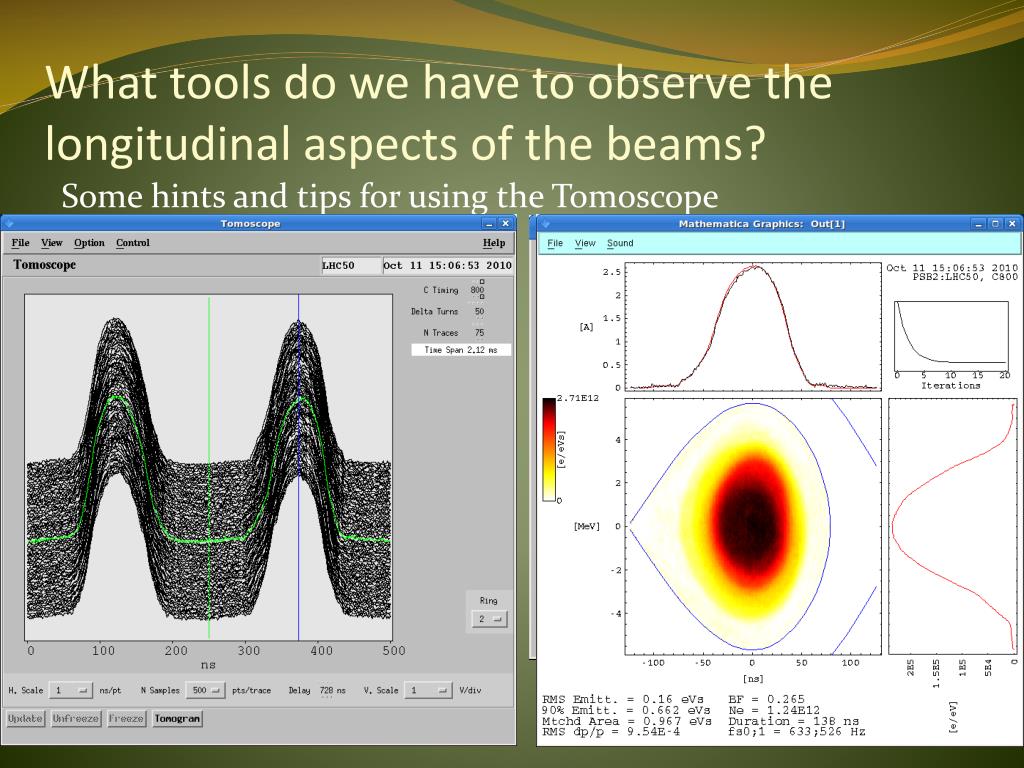Click the Update button
This screenshot has width=1024, height=768.
[x=25, y=718]
